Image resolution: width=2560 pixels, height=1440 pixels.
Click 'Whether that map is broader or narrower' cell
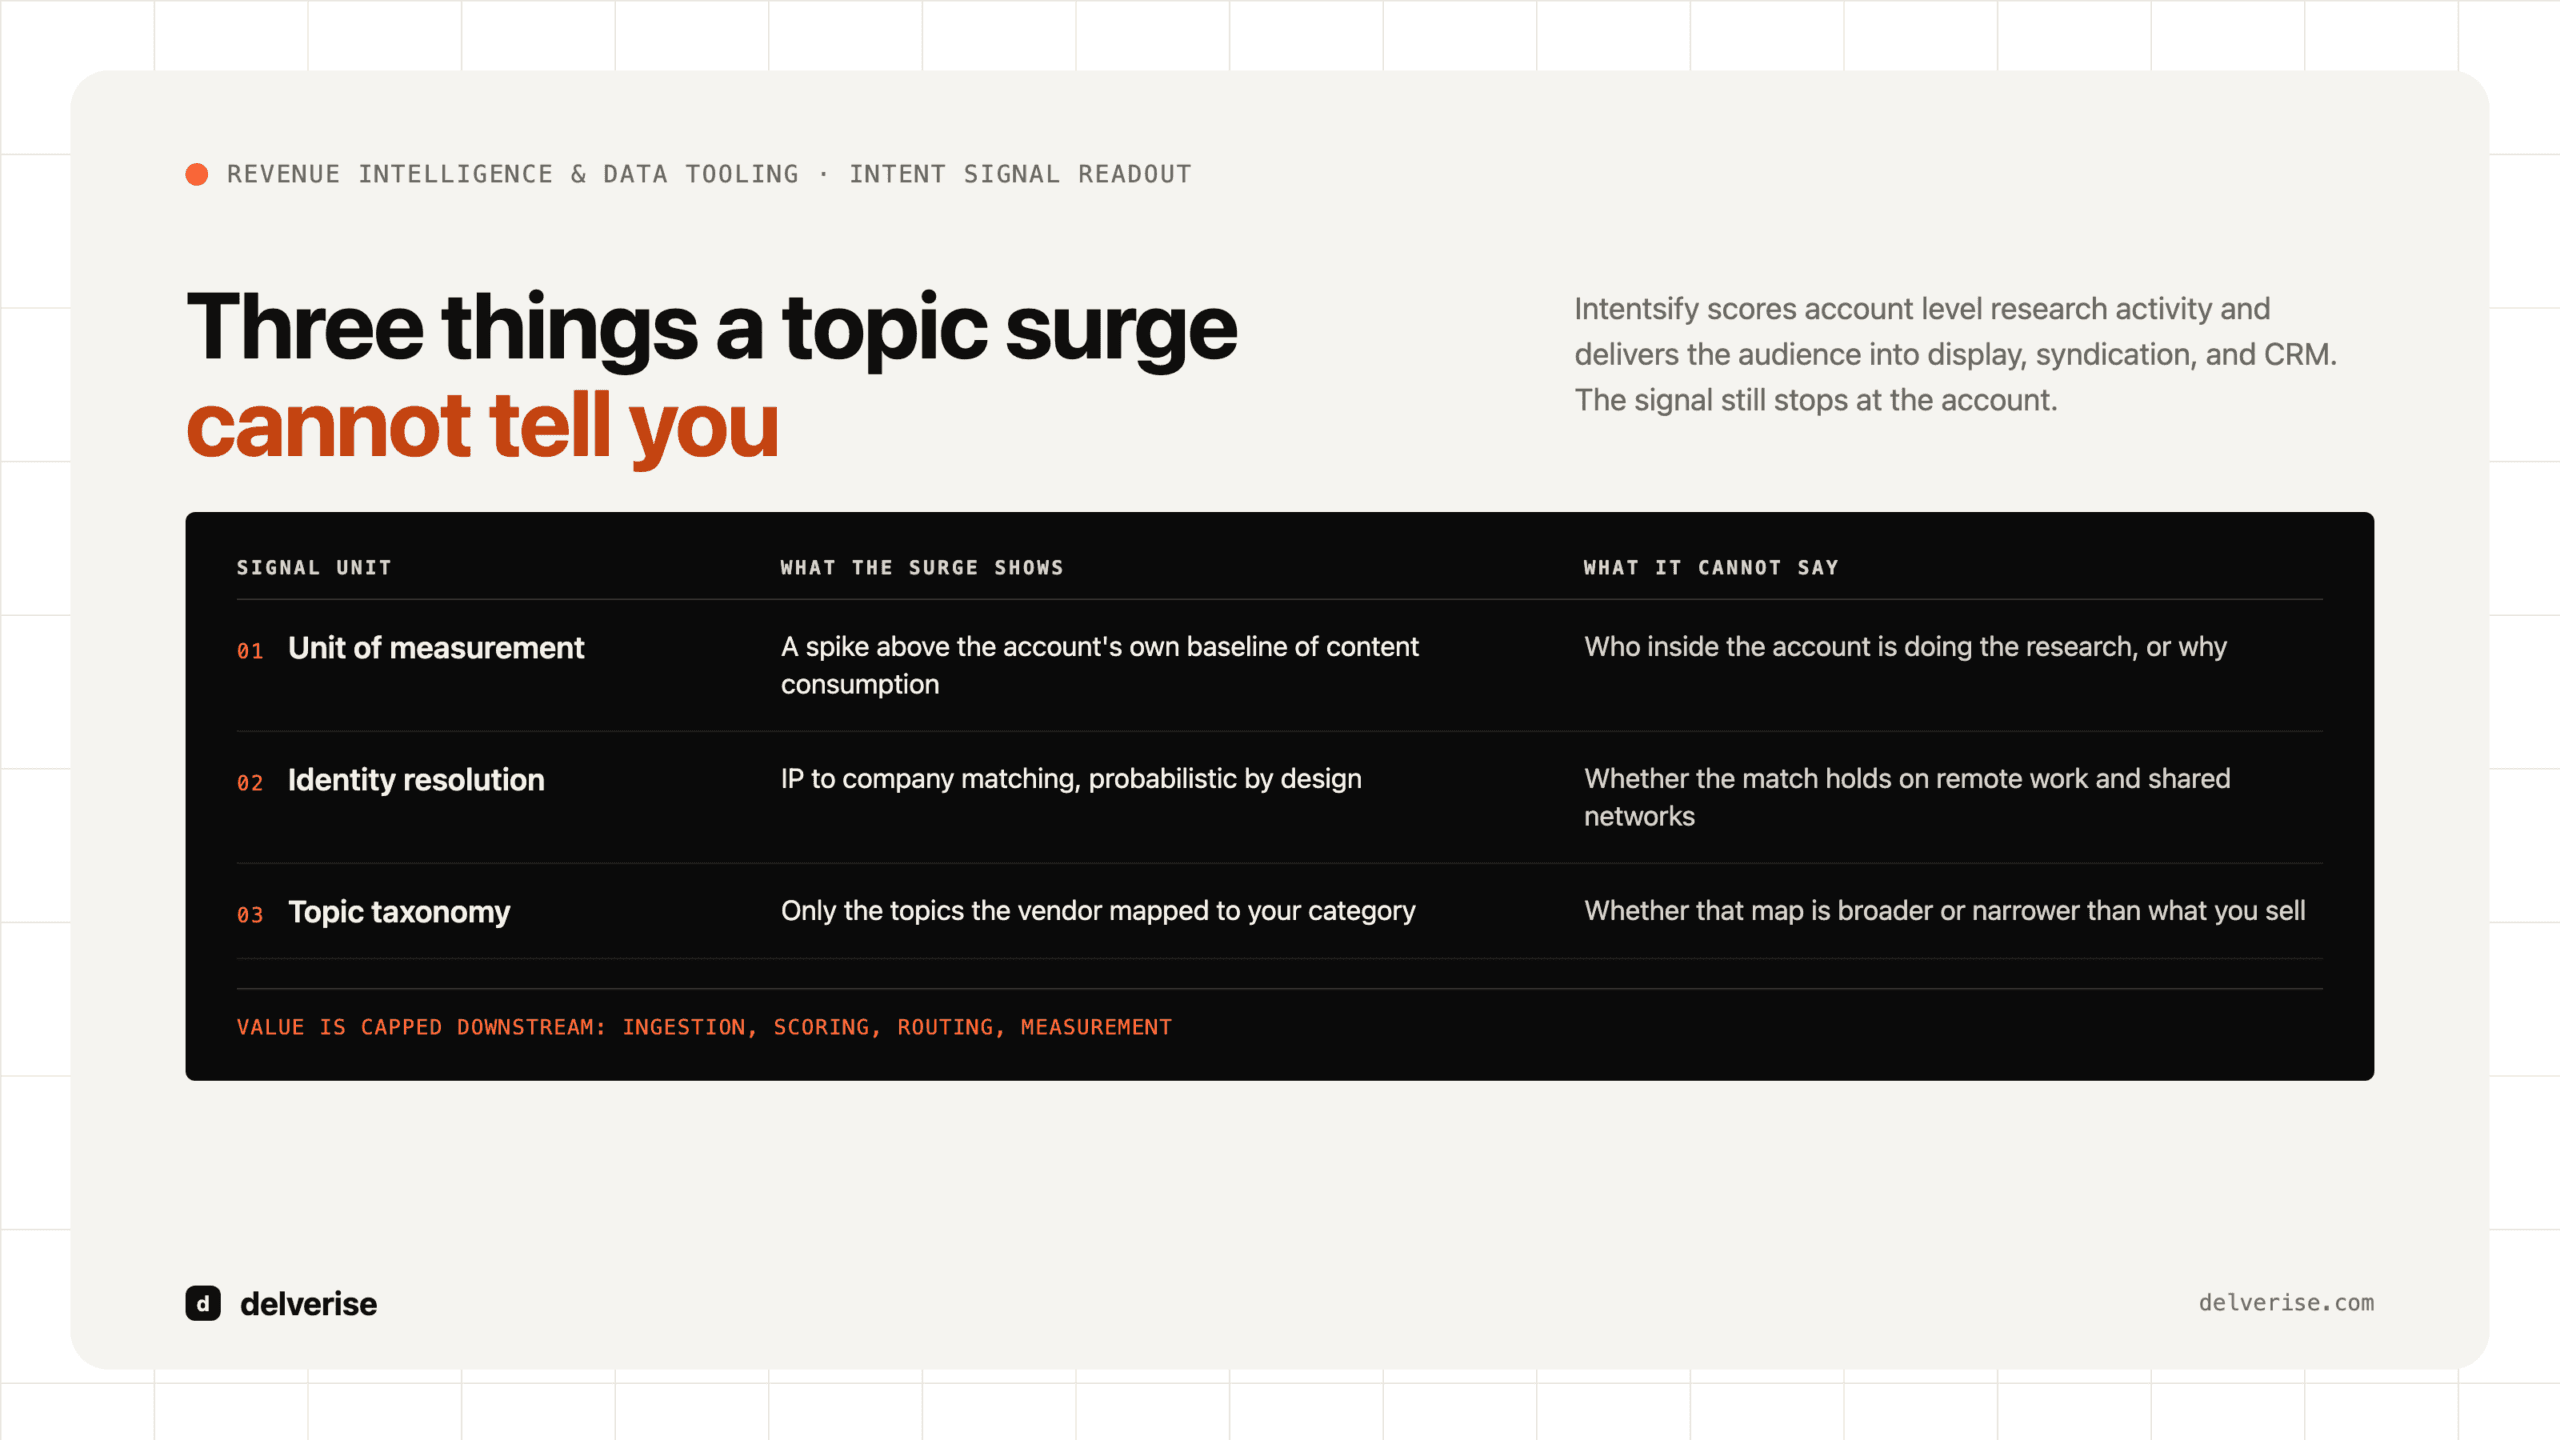[1945, 911]
